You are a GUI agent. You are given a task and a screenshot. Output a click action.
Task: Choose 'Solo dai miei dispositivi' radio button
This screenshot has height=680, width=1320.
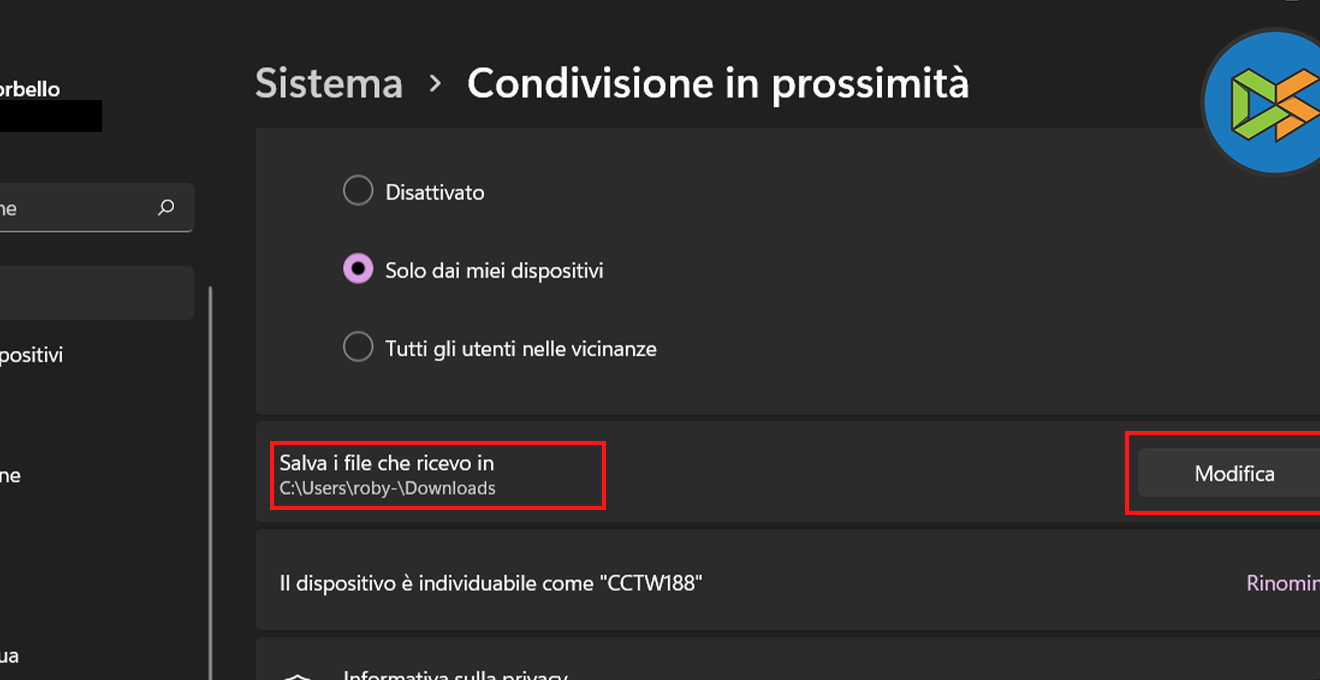point(358,270)
